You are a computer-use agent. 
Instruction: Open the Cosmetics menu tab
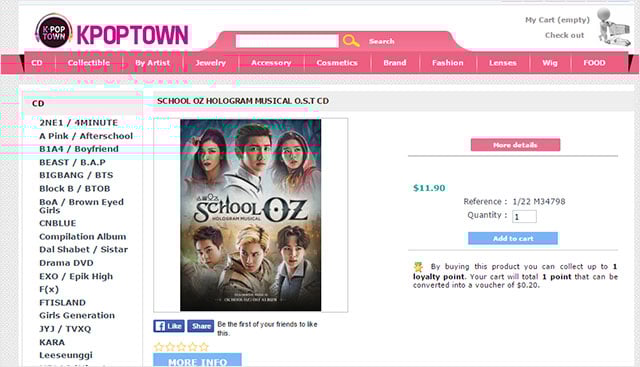click(x=337, y=63)
